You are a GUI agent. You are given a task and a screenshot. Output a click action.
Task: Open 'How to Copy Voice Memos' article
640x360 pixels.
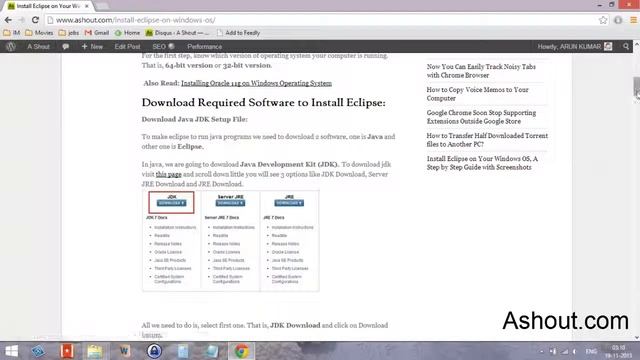click(478, 94)
